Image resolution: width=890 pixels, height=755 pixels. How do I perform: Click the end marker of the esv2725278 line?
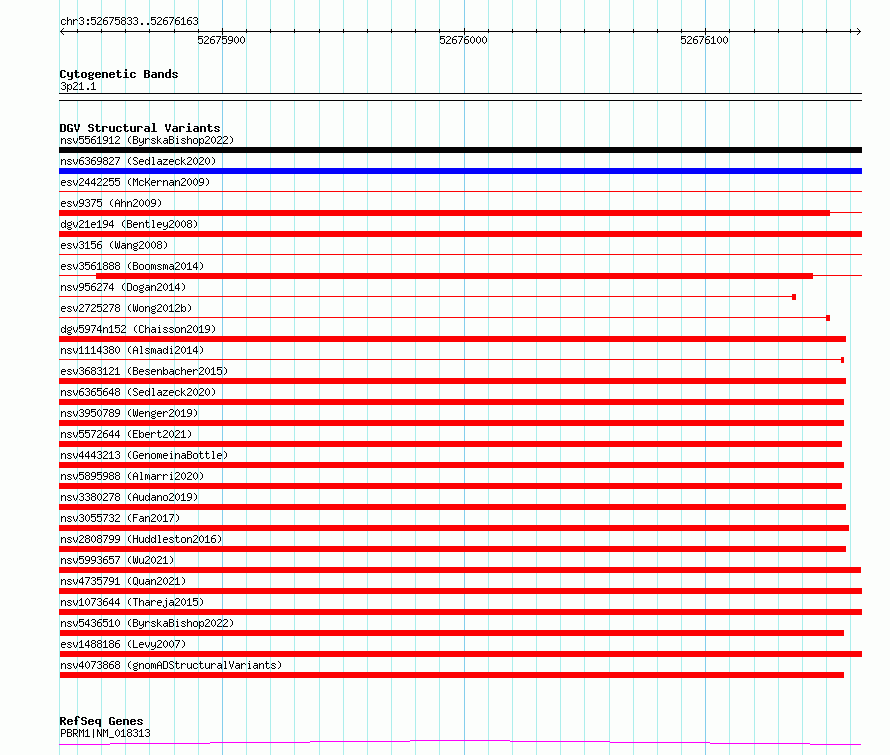coord(828,318)
